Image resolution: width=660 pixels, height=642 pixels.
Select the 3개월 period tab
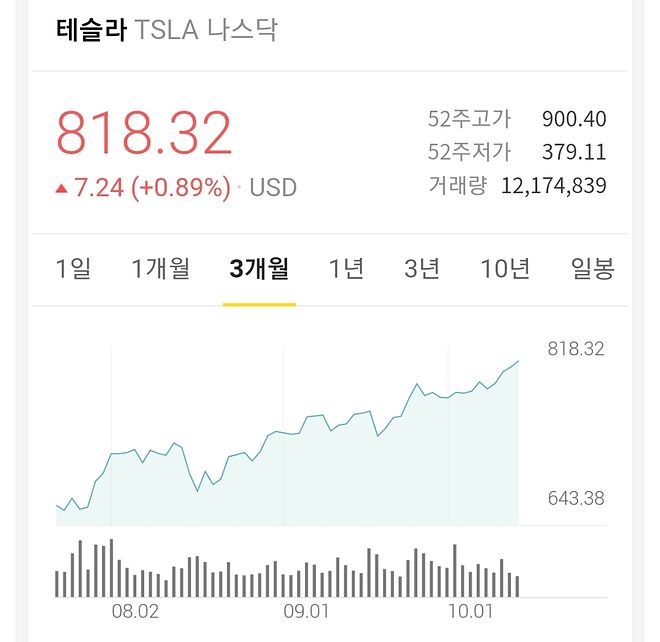(x=259, y=268)
